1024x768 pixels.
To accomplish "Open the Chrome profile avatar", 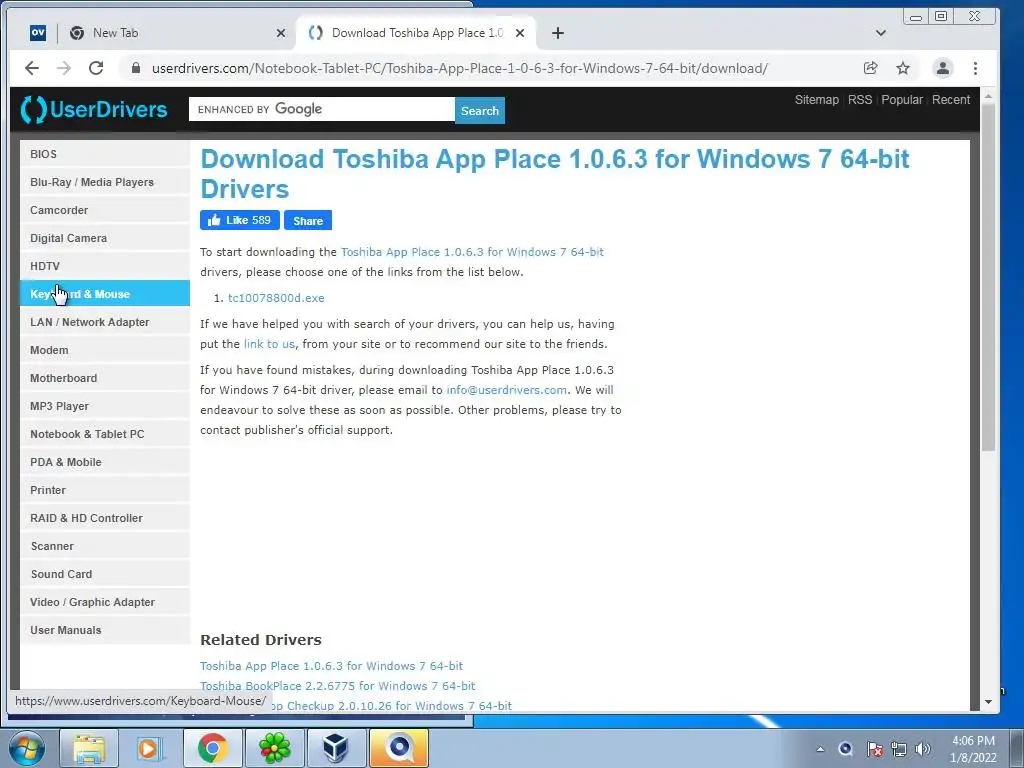I will 942,68.
